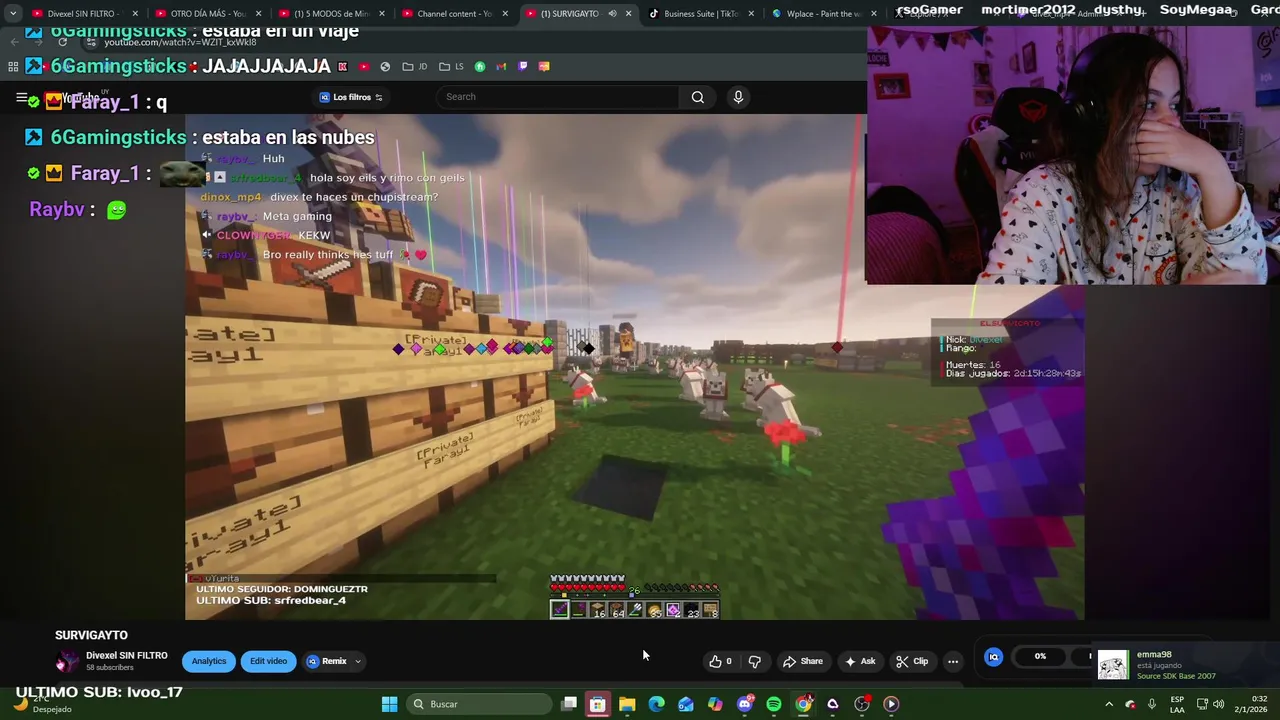Open the Divexel SIN FILTRO channel name

click(127, 656)
